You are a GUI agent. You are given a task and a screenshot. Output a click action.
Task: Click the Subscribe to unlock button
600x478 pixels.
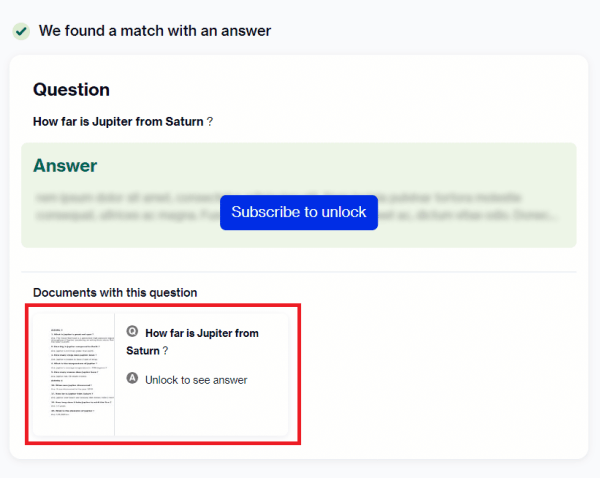pos(299,212)
